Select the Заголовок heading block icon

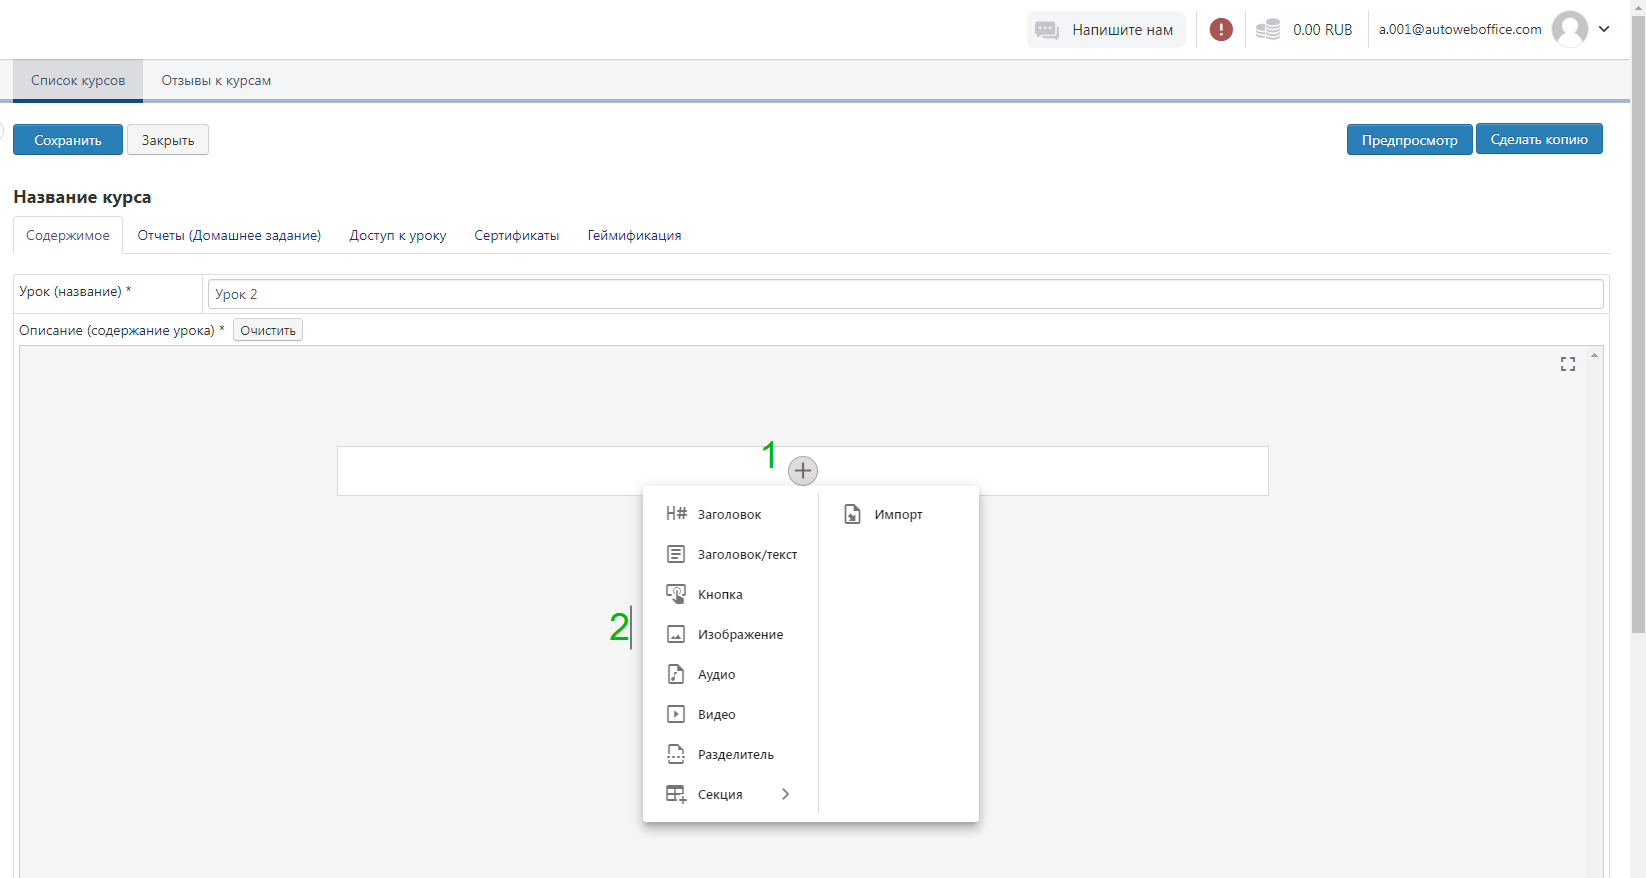tap(676, 514)
